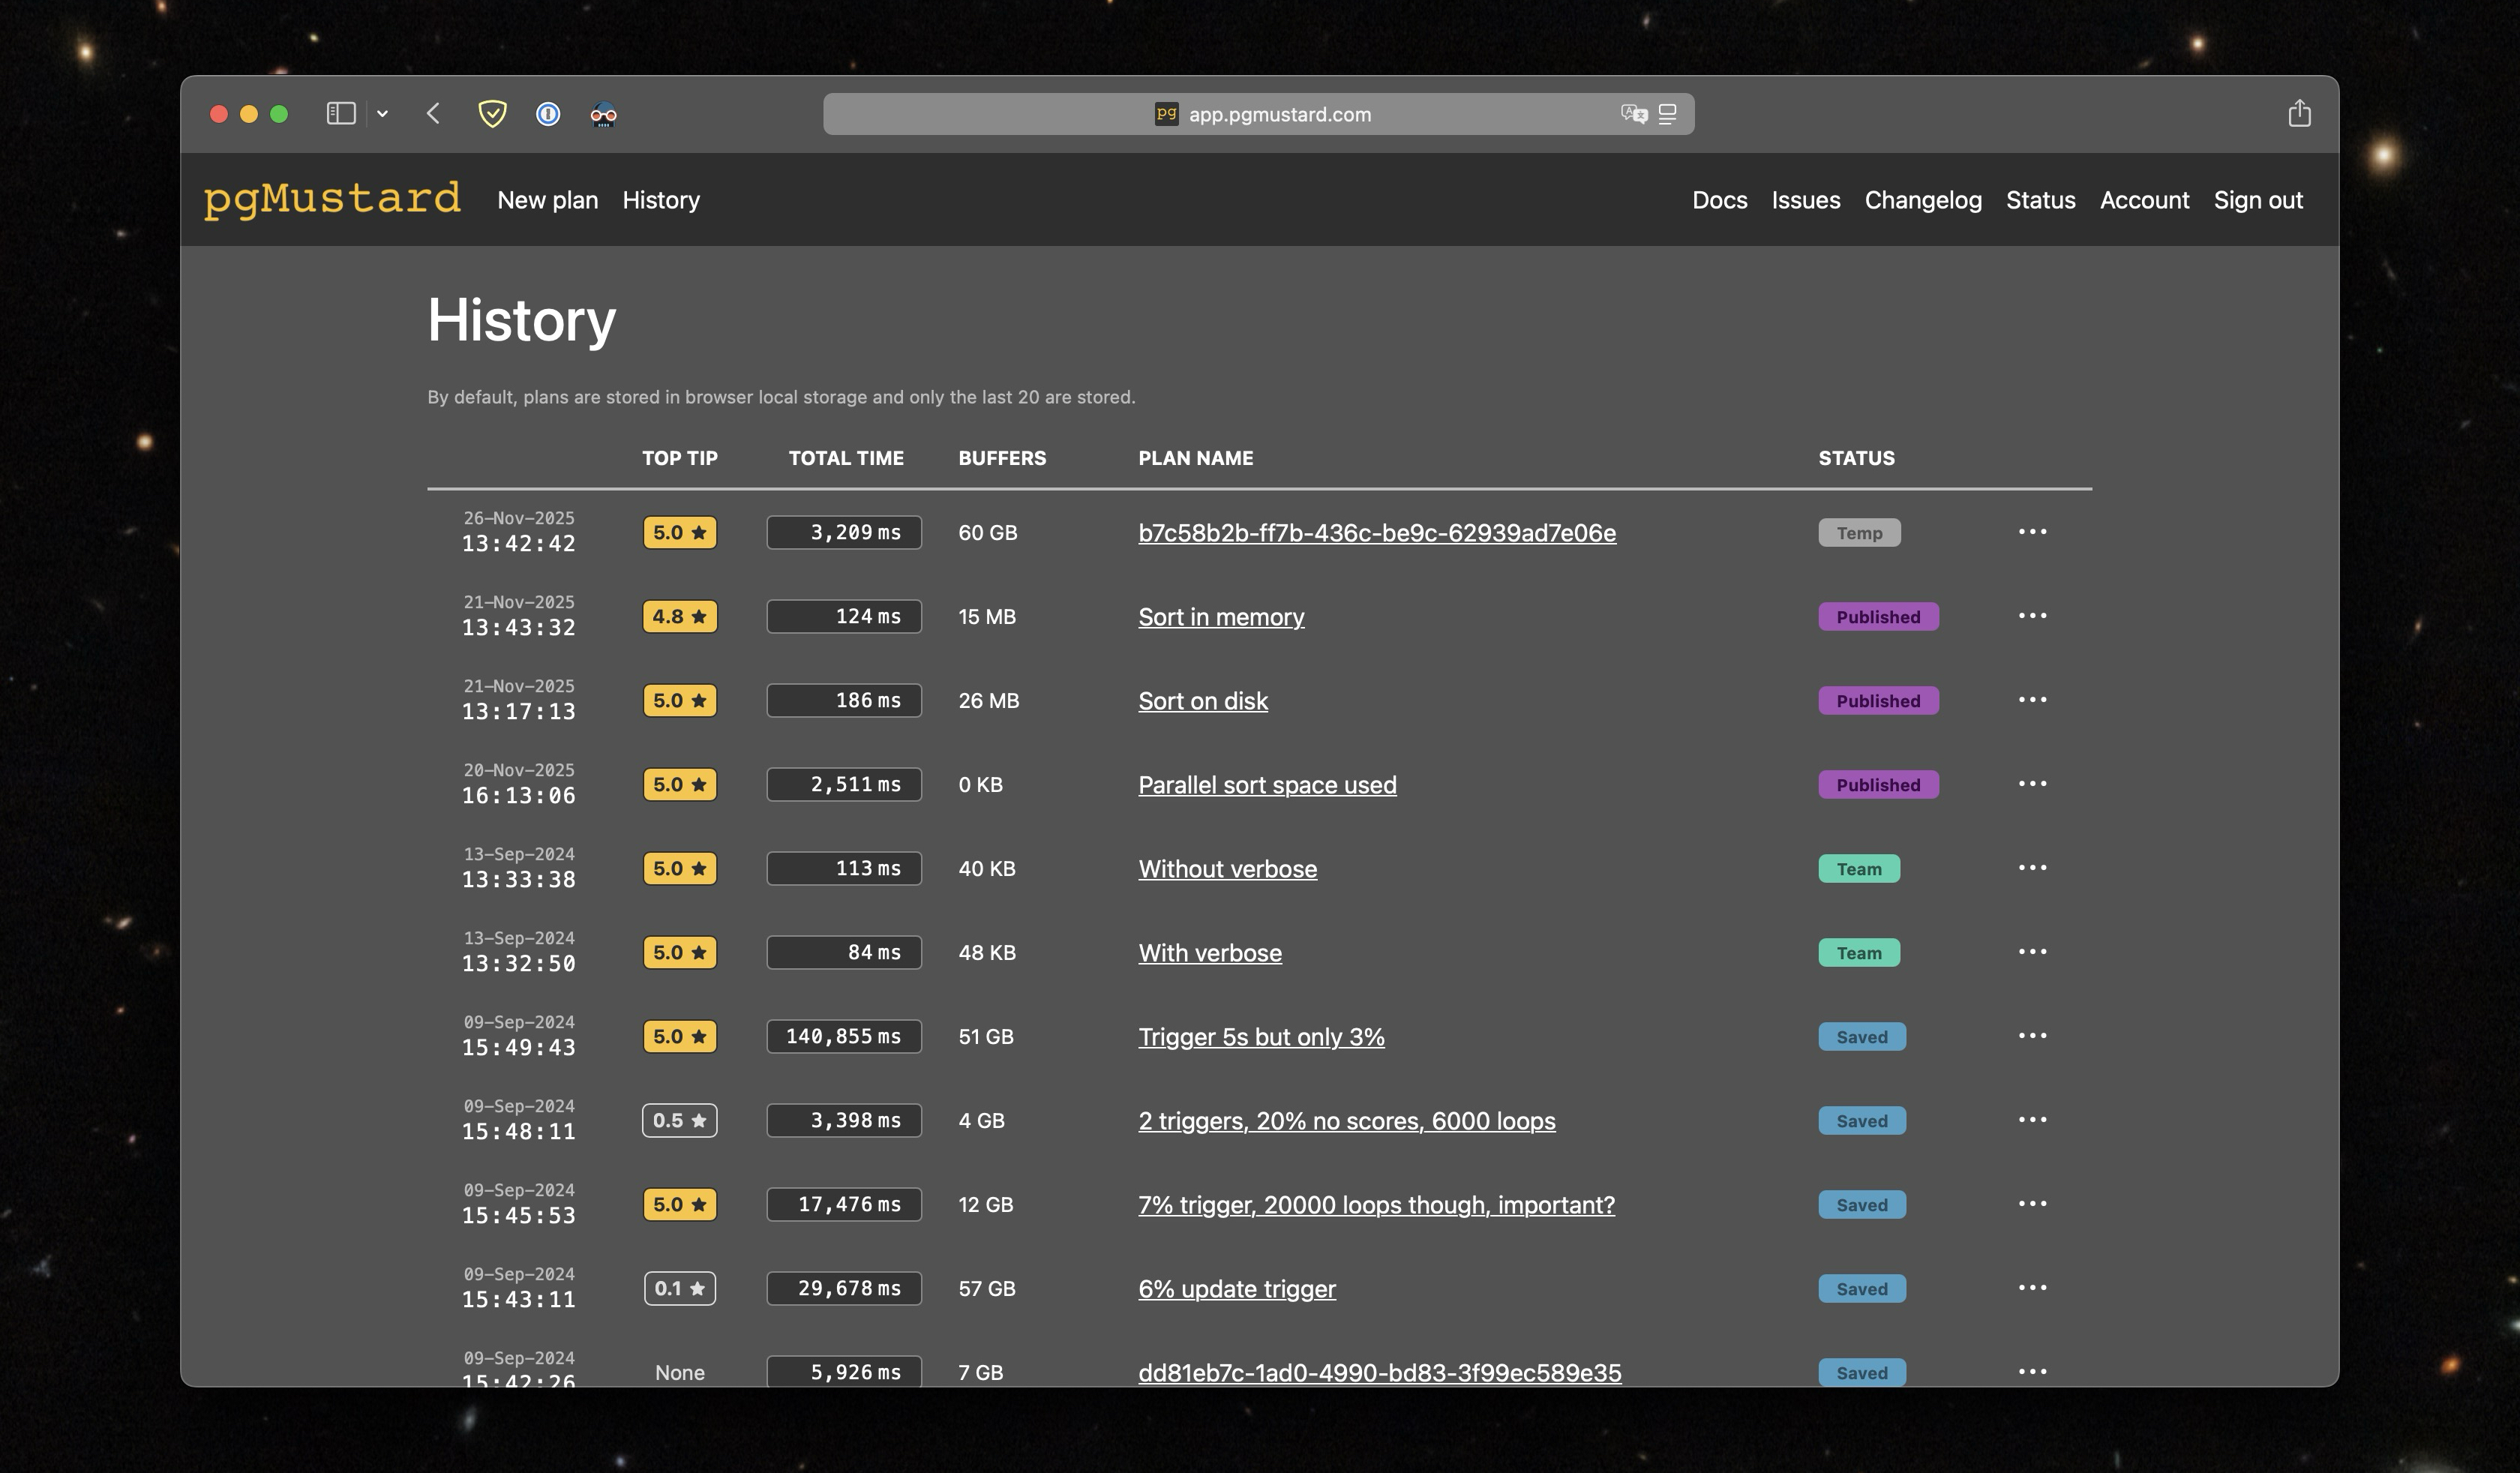Click the shield privacy extension icon
Screen dimensions: 2520x1473
tap(492, 114)
